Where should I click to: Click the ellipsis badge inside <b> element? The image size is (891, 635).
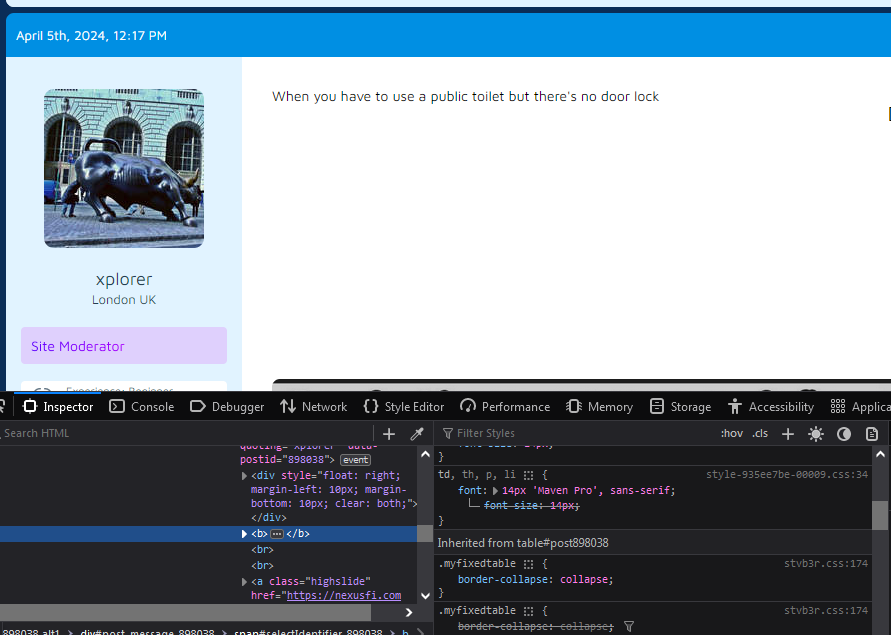[277, 534]
